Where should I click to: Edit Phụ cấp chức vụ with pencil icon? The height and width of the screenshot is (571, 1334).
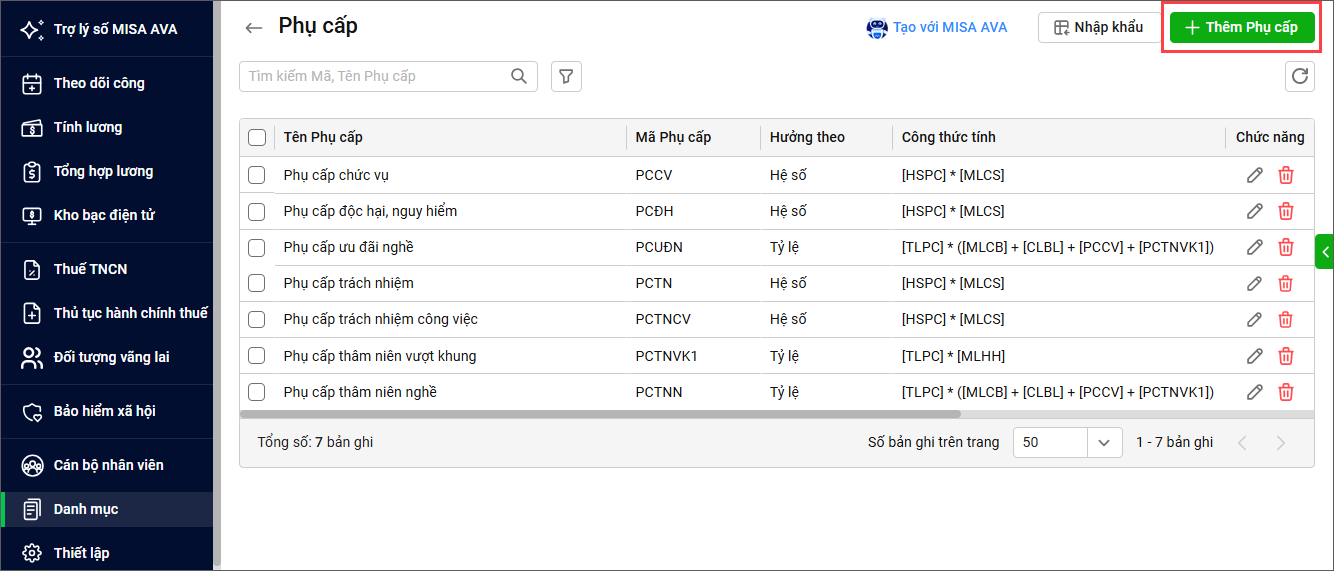[x=1254, y=175]
